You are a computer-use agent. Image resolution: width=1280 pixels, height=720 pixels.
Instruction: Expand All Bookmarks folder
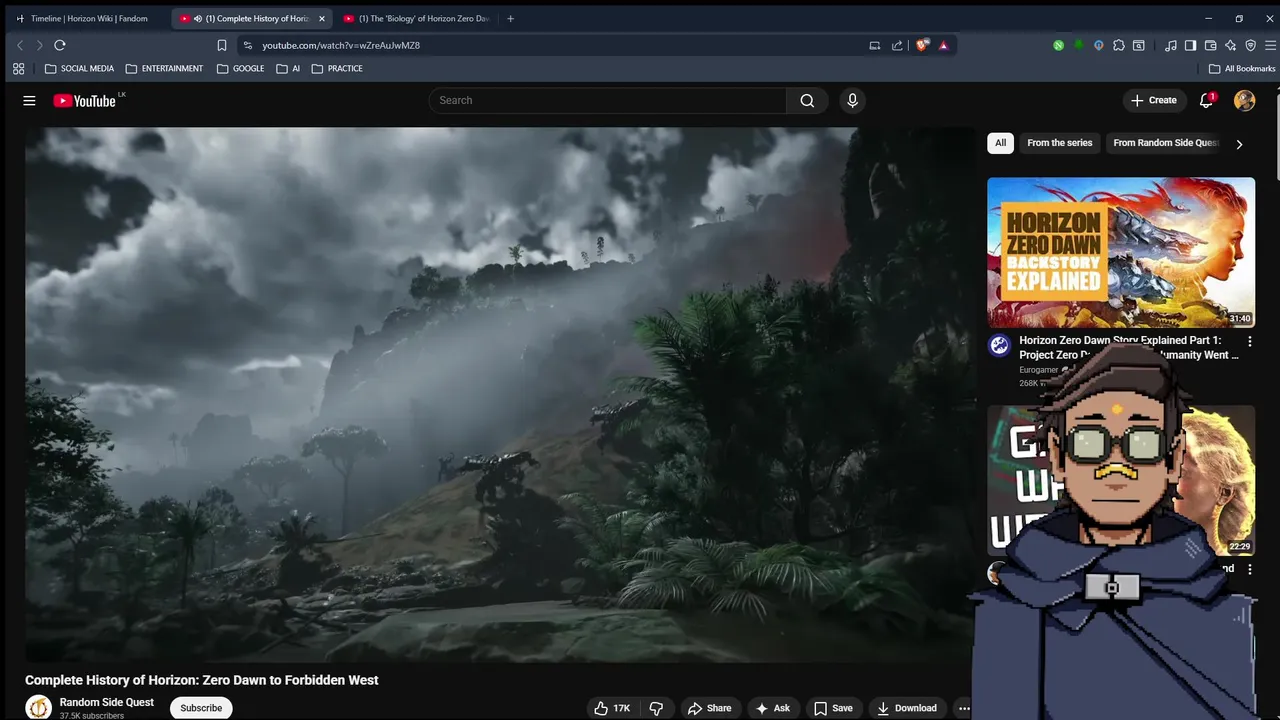point(1242,69)
